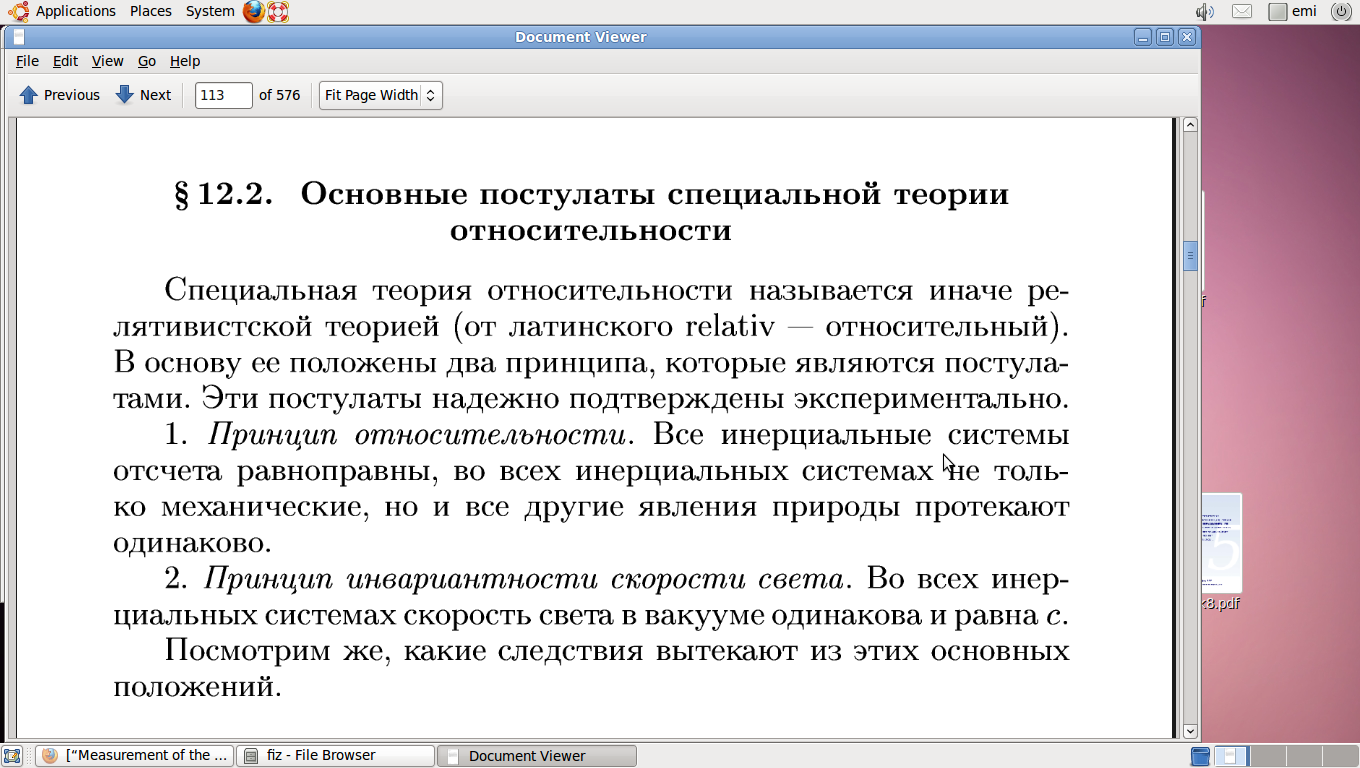Screen dimensions: 1360x768
Task: Open the Document Viewer window menu icon
Action: click(18, 37)
